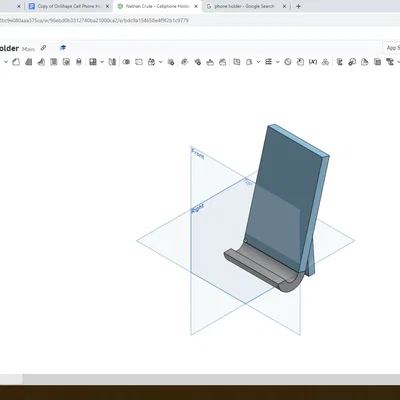Click the Main branch label

click(28, 49)
